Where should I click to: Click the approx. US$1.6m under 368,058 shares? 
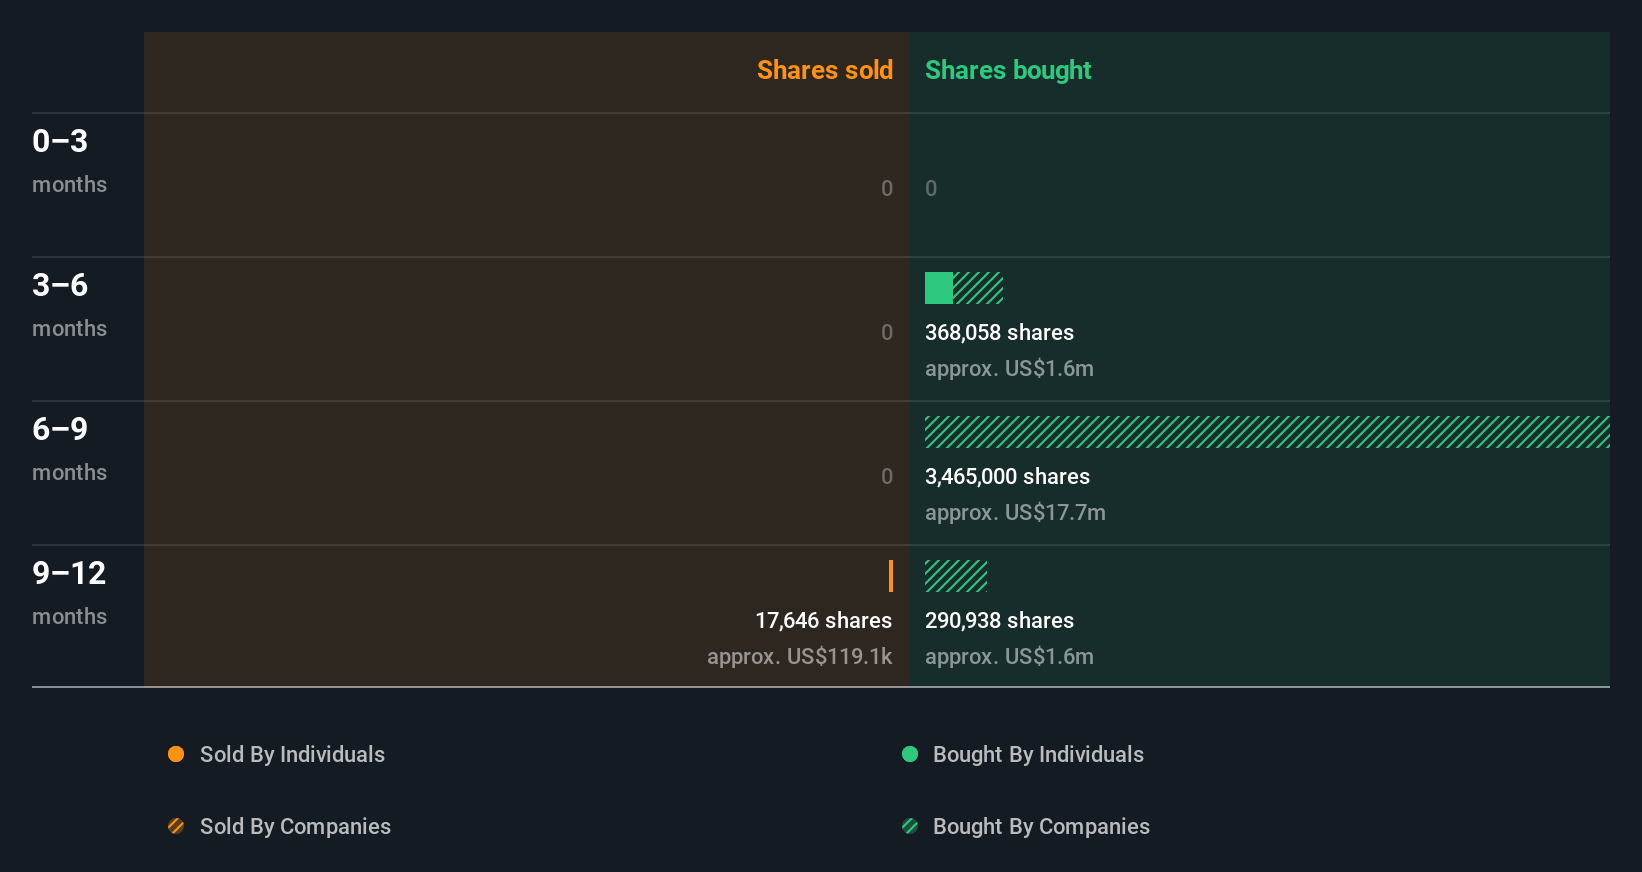tap(1009, 369)
